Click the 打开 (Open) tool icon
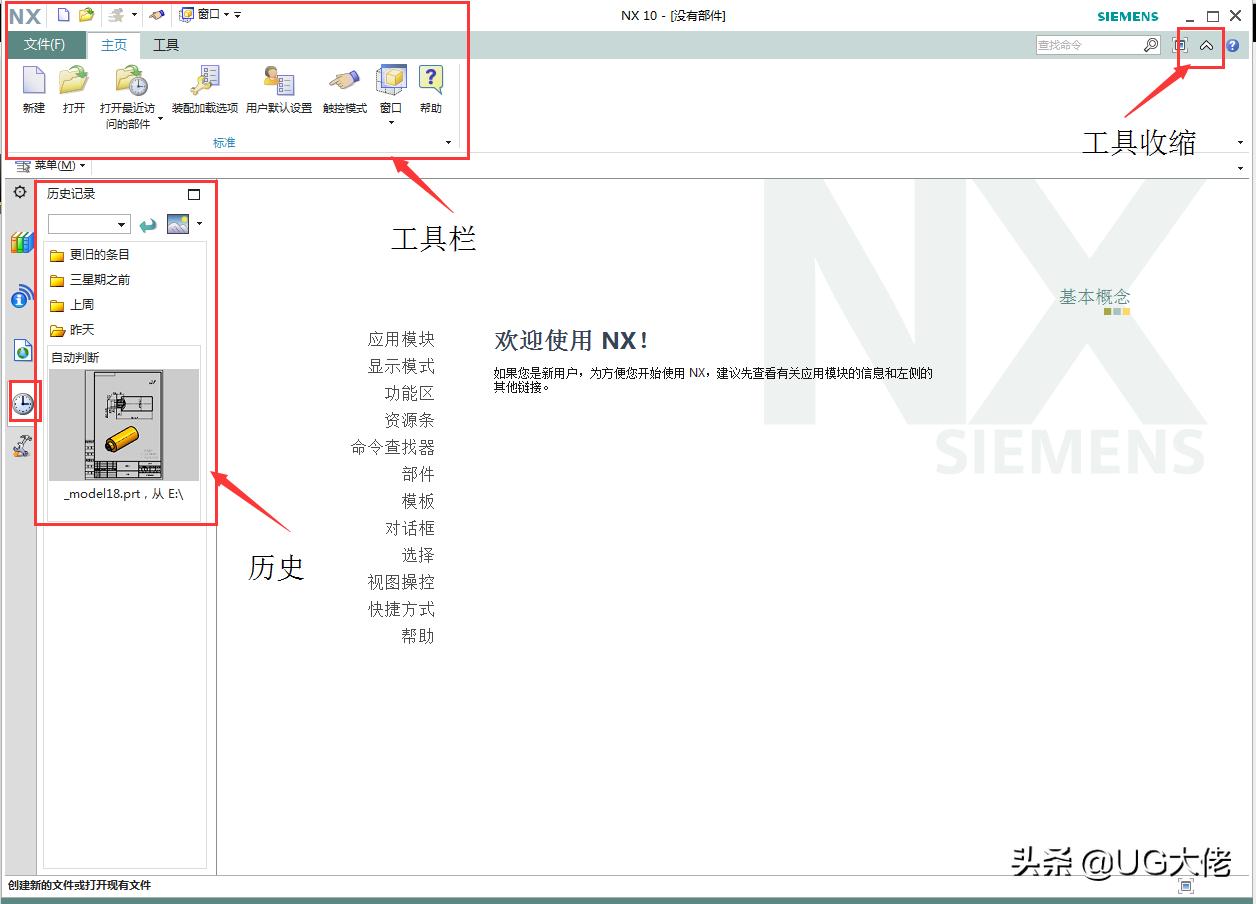1256x904 pixels. tap(73, 90)
